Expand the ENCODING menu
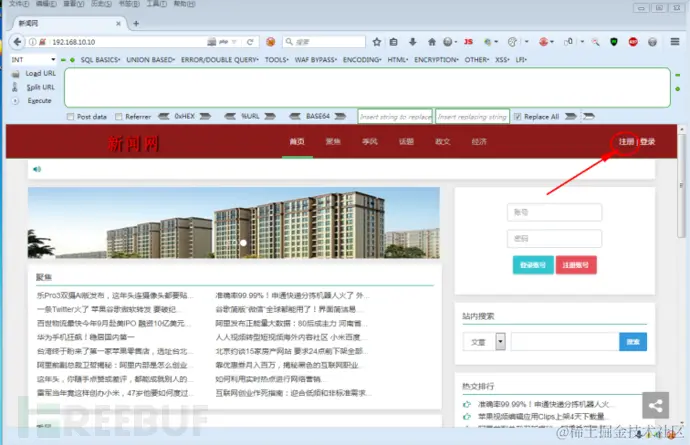 click(x=362, y=60)
